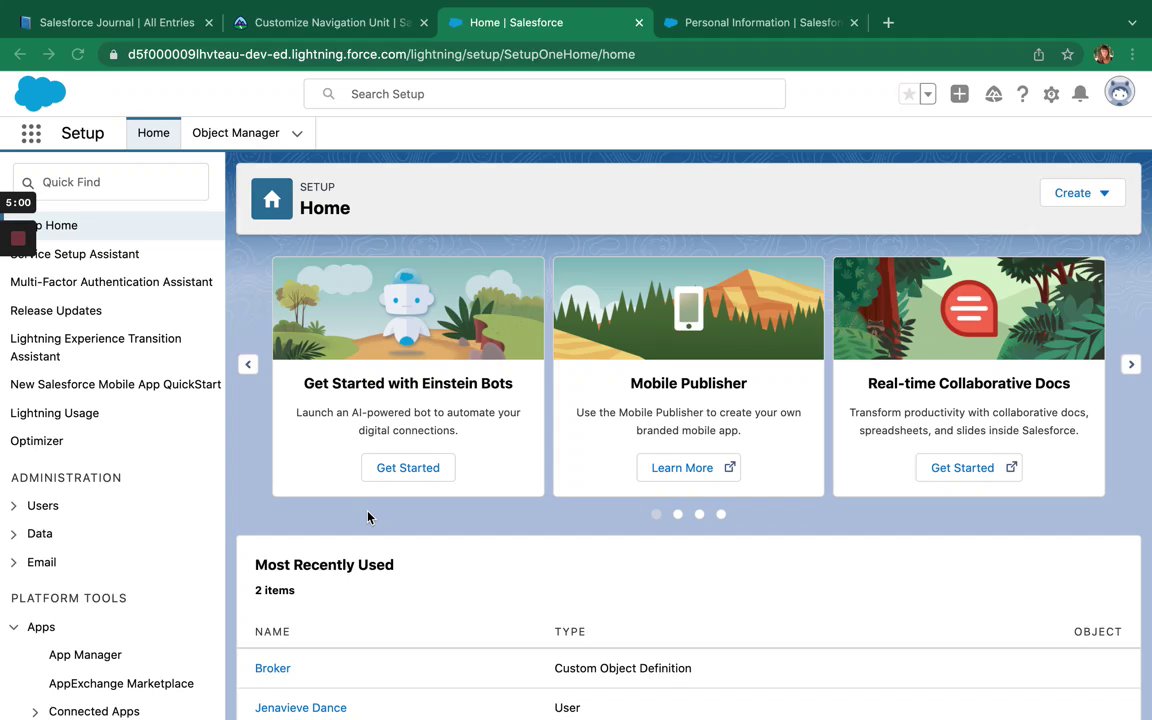Click the Search Setup field

point(544,94)
